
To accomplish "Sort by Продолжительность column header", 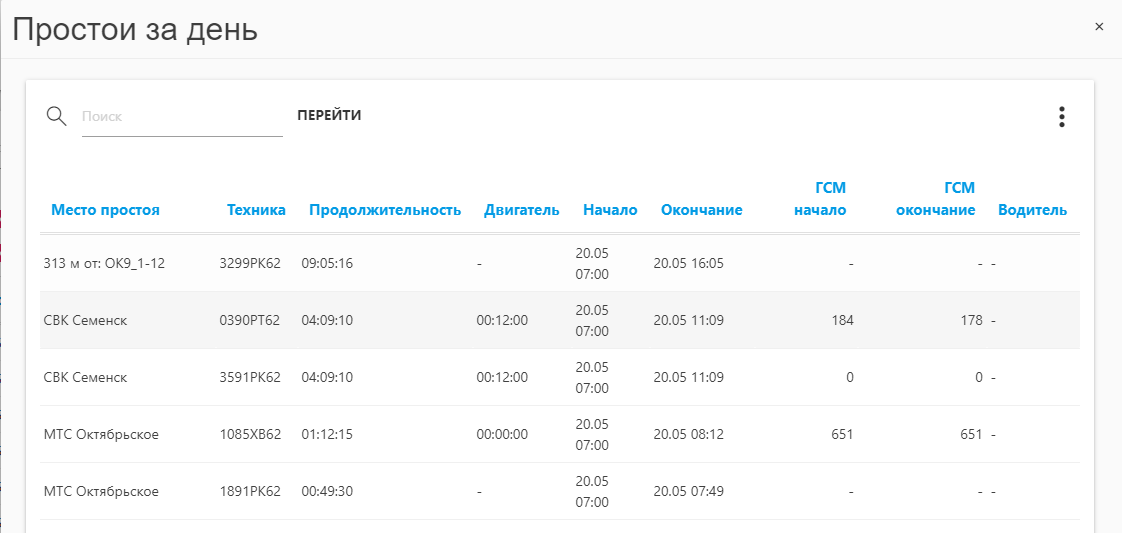I will 385,210.
